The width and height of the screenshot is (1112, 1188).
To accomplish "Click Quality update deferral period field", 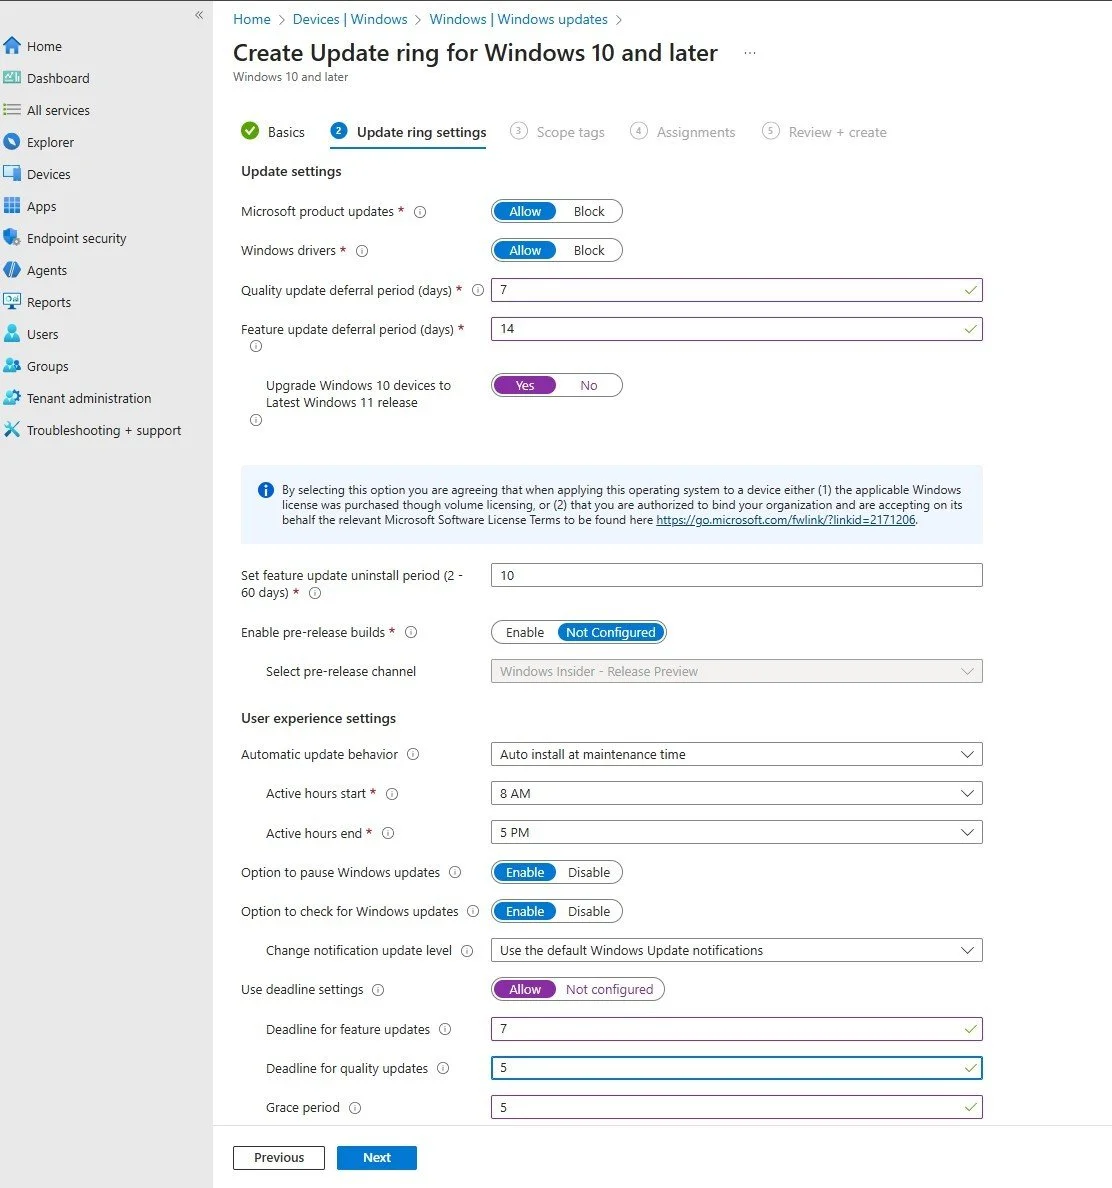I will [736, 290].
